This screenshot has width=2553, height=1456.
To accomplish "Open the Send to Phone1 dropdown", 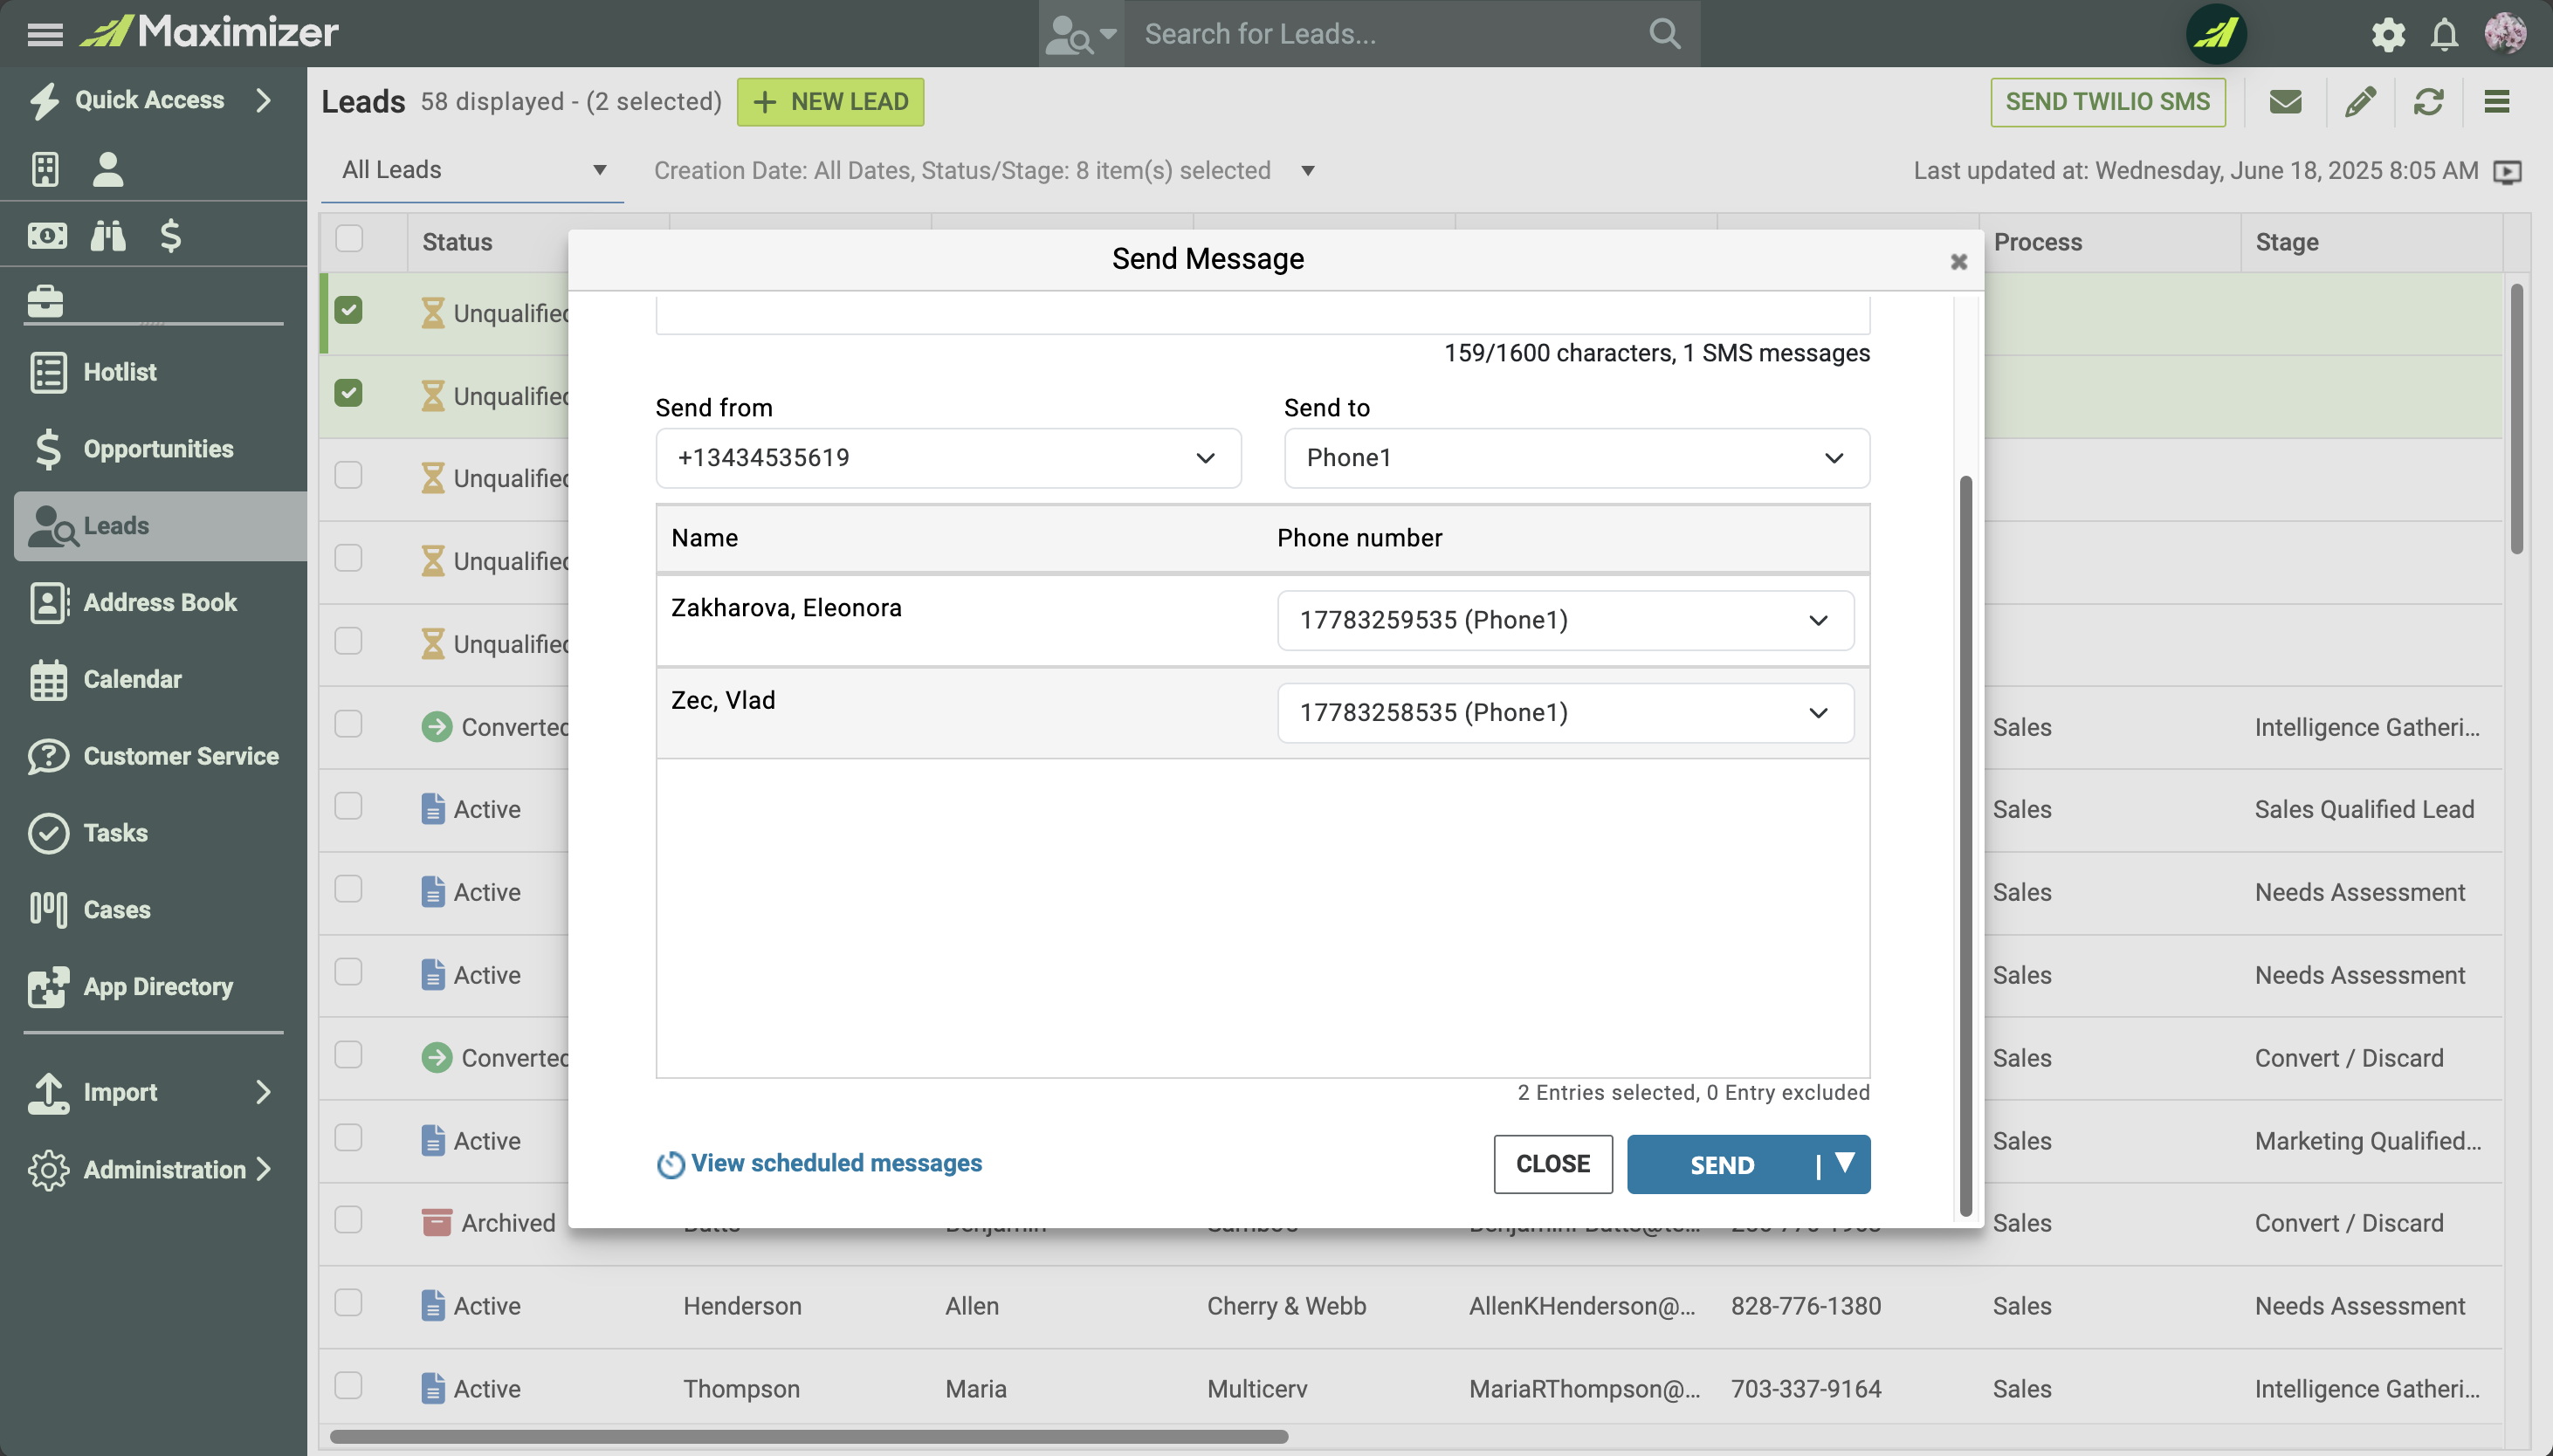I will [1577, 458].
